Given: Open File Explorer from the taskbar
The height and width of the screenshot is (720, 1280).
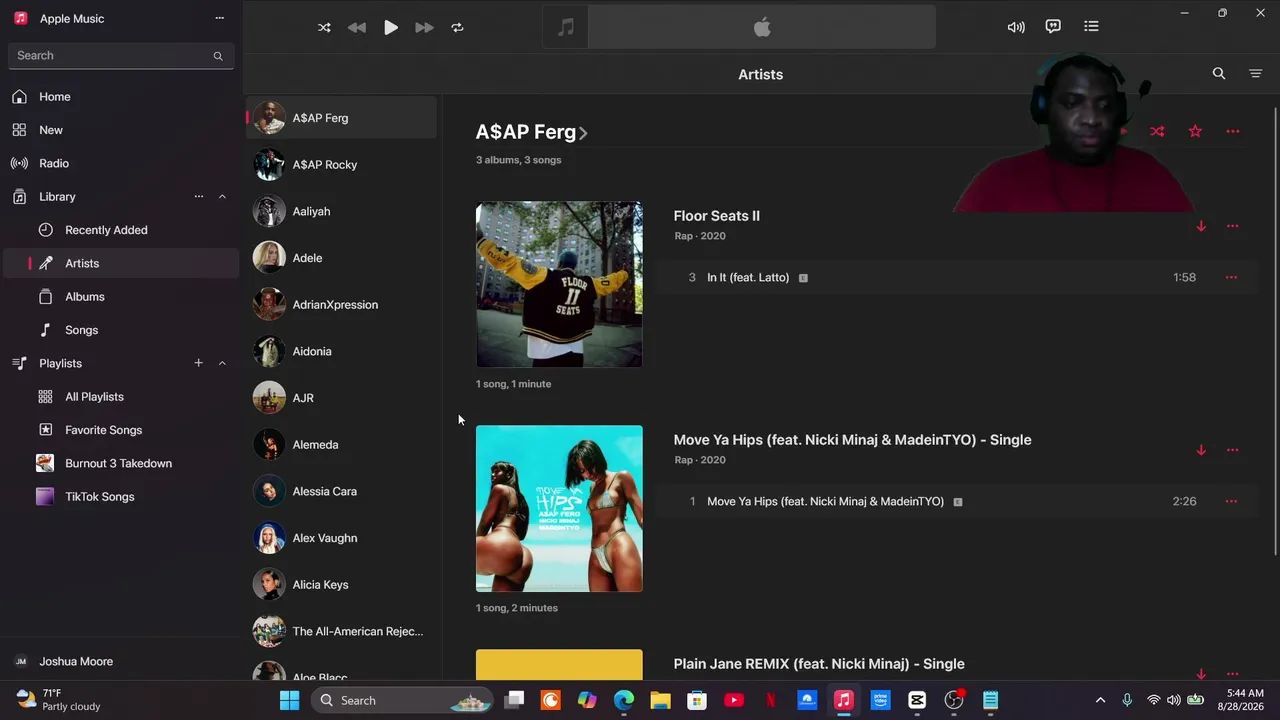Looking at the screenshot, I should [x=660, y=700].
